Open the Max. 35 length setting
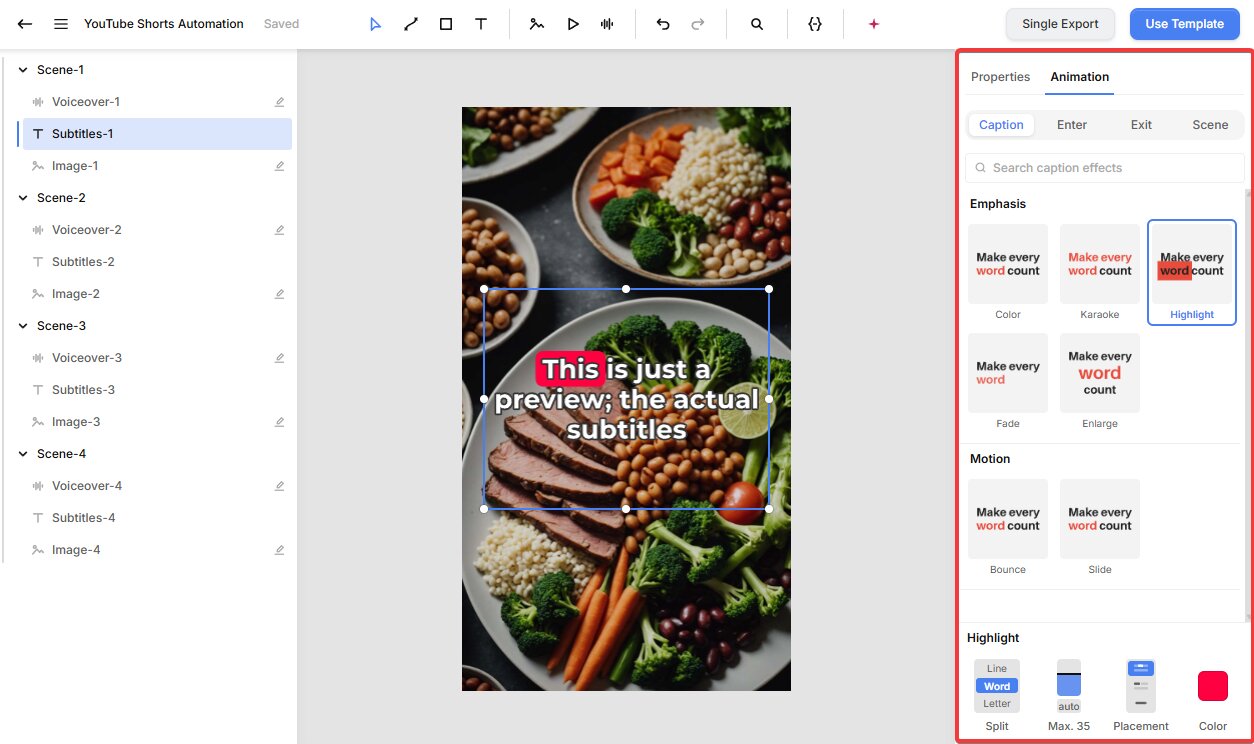 pyautogui.click(x=1069, y=686)
